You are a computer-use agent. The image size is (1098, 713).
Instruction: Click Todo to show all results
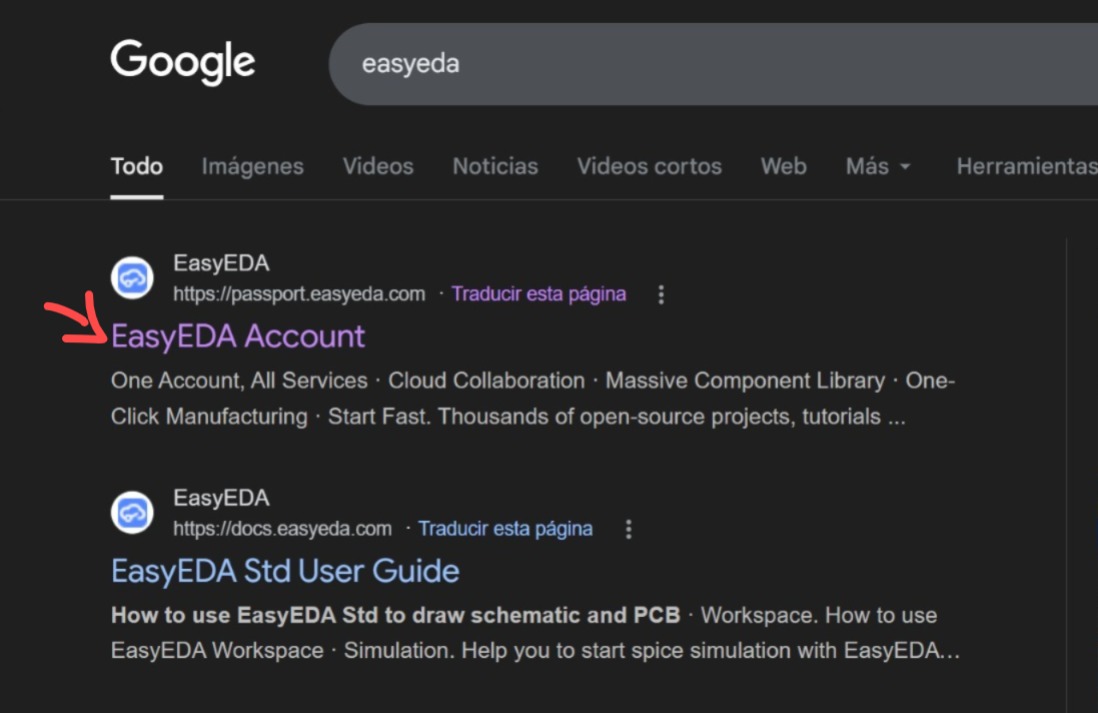pos(136,166)
